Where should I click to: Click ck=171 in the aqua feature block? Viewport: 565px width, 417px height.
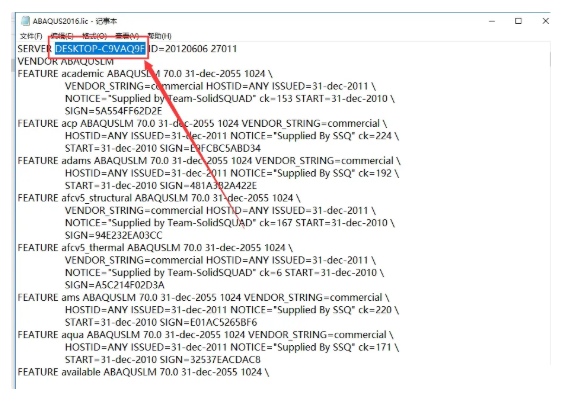375,347
